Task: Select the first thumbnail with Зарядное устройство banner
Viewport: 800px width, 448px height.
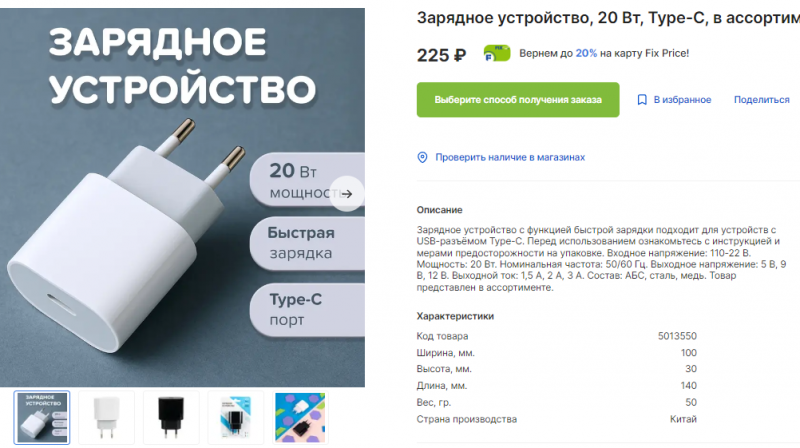Action: [x=42, y=417]
